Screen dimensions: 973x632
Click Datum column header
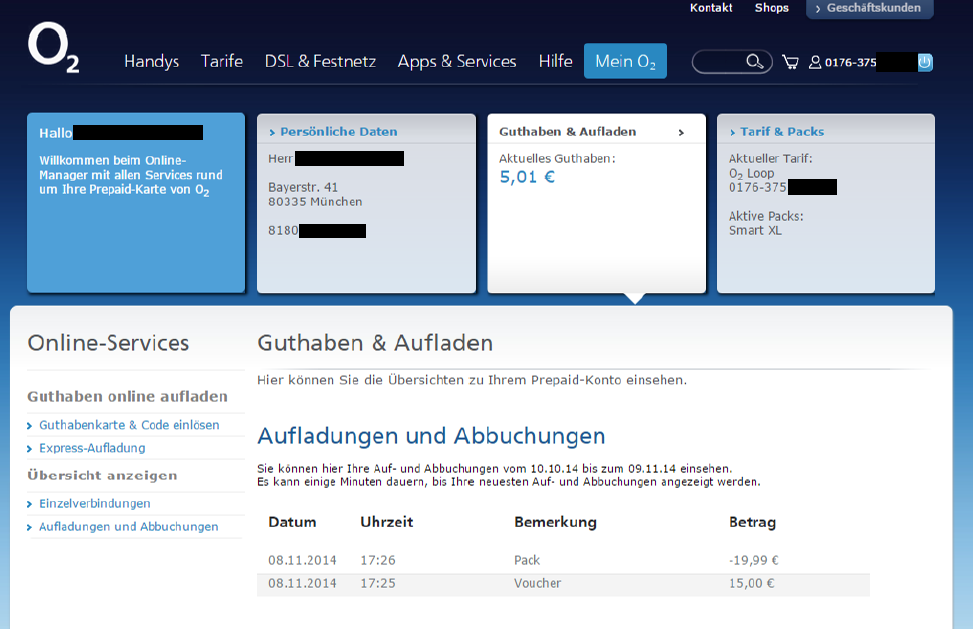[x=292, y=522]
